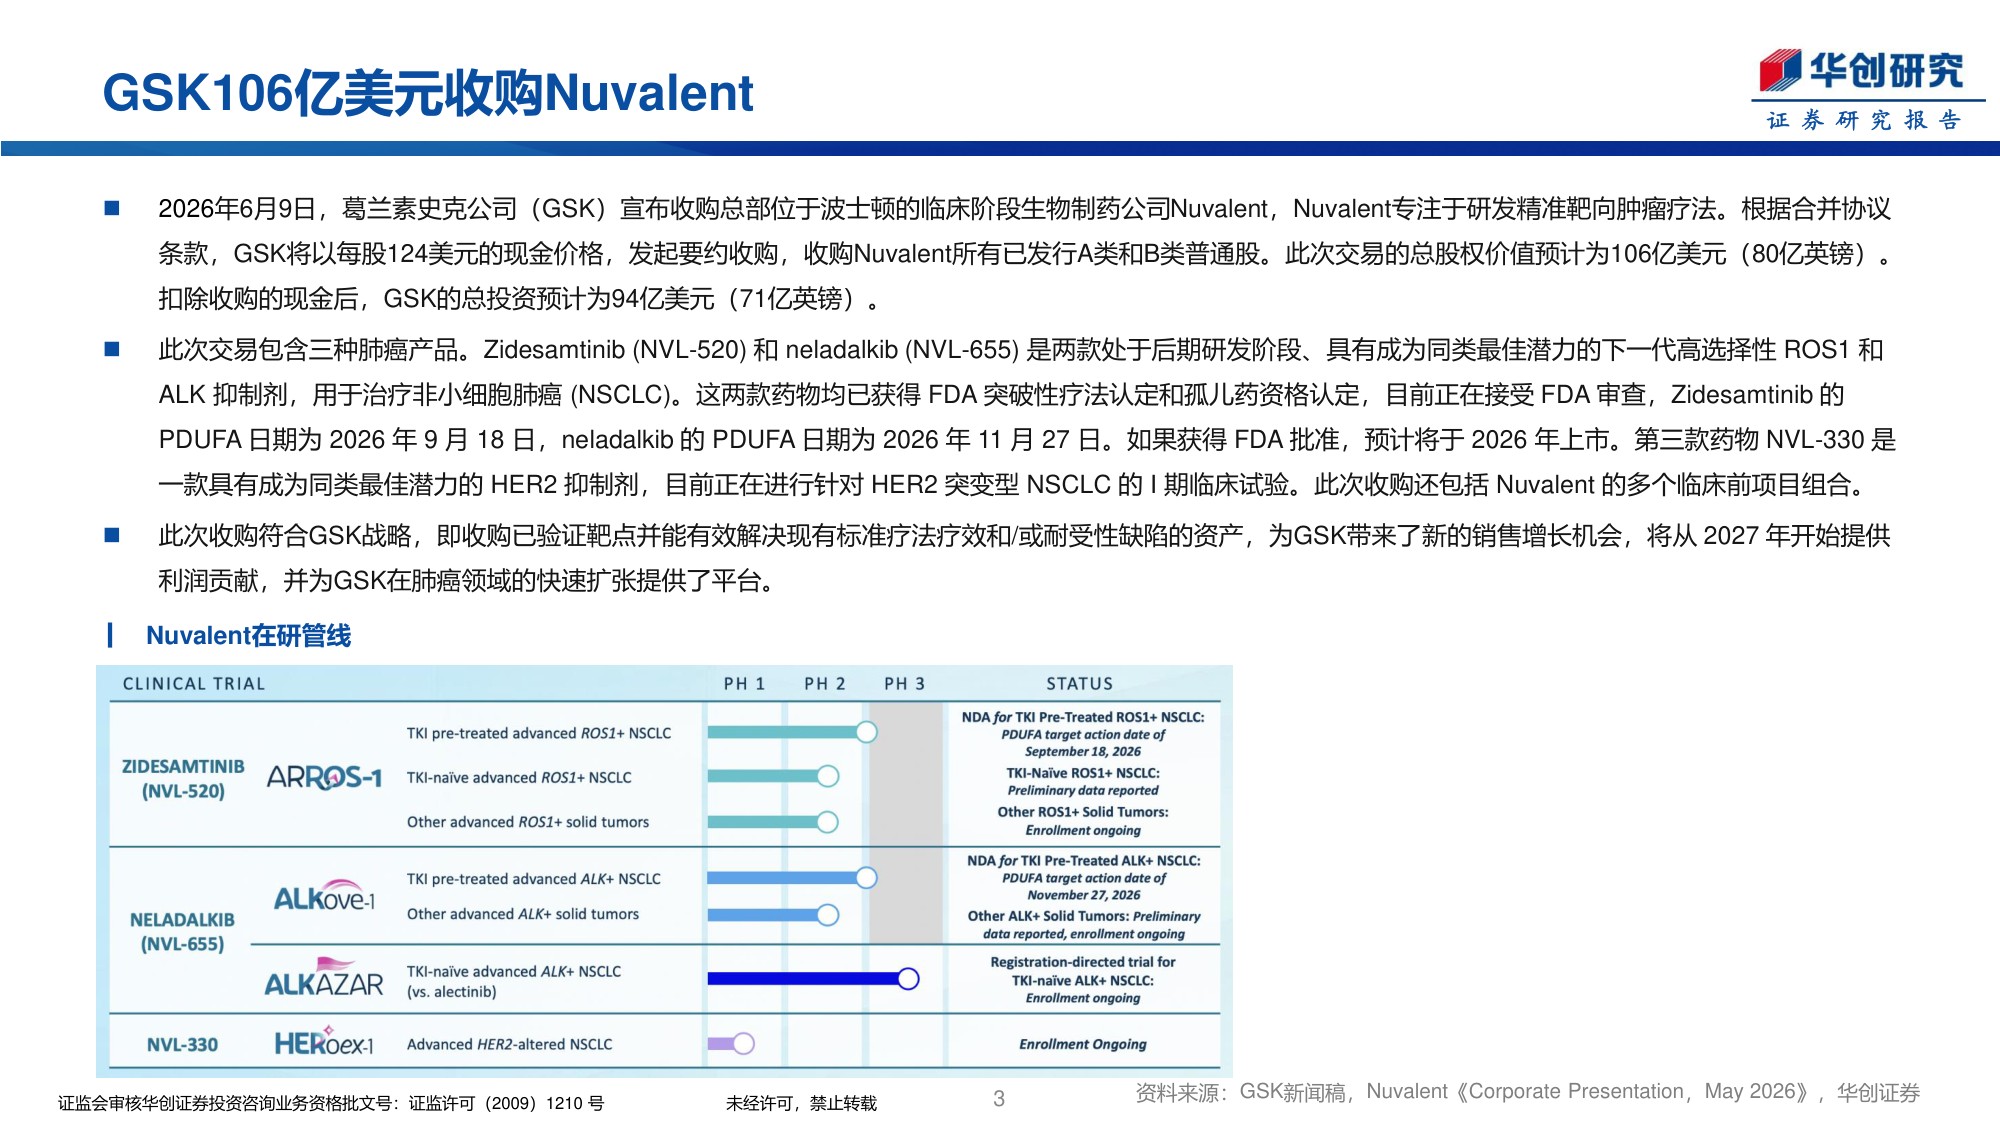Select the PH 2 column header
The image size is (2000, 1125).
pos(825,684)
